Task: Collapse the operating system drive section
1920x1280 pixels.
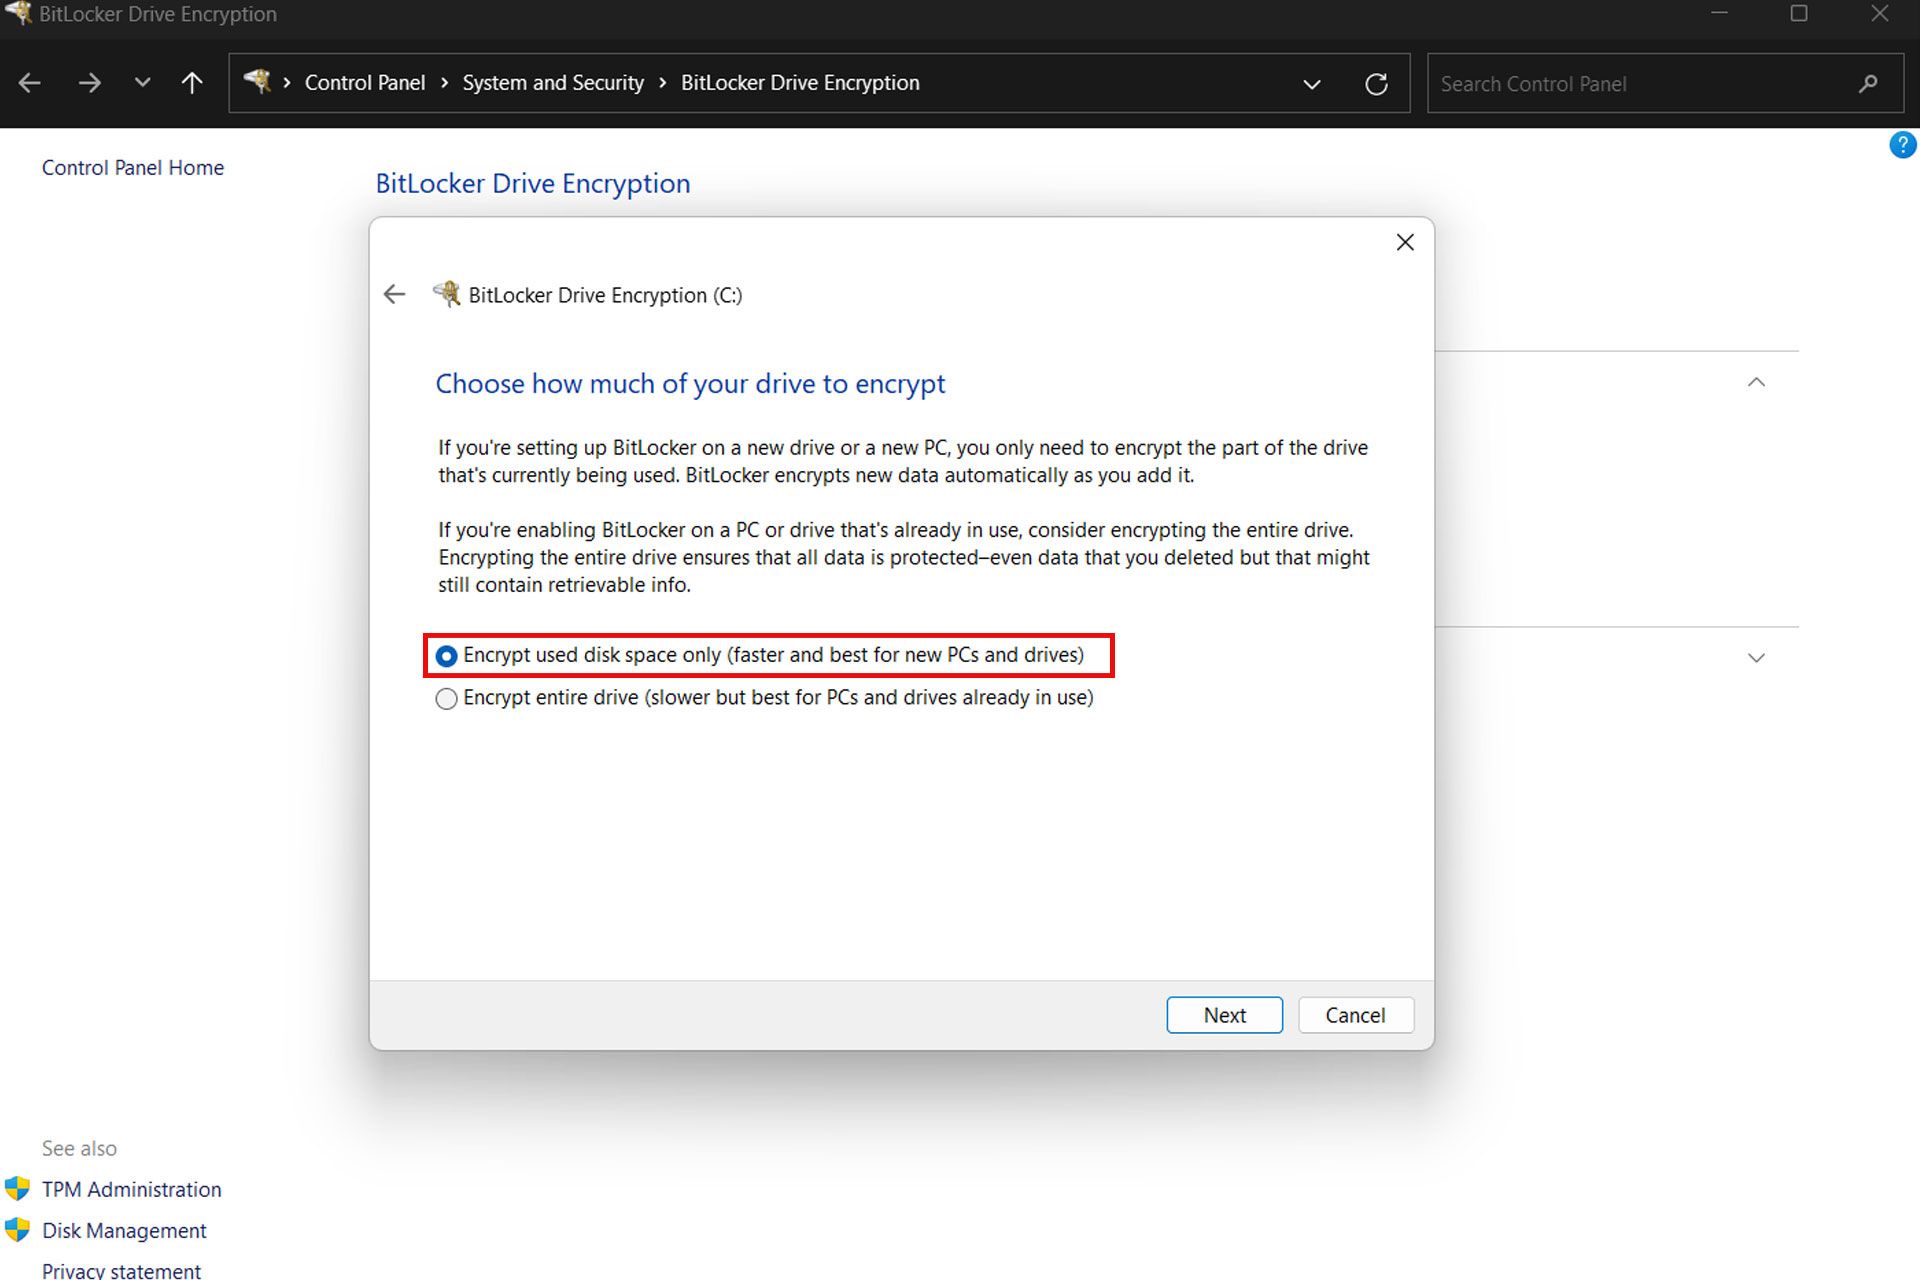Action: (x=1756, y=382)
